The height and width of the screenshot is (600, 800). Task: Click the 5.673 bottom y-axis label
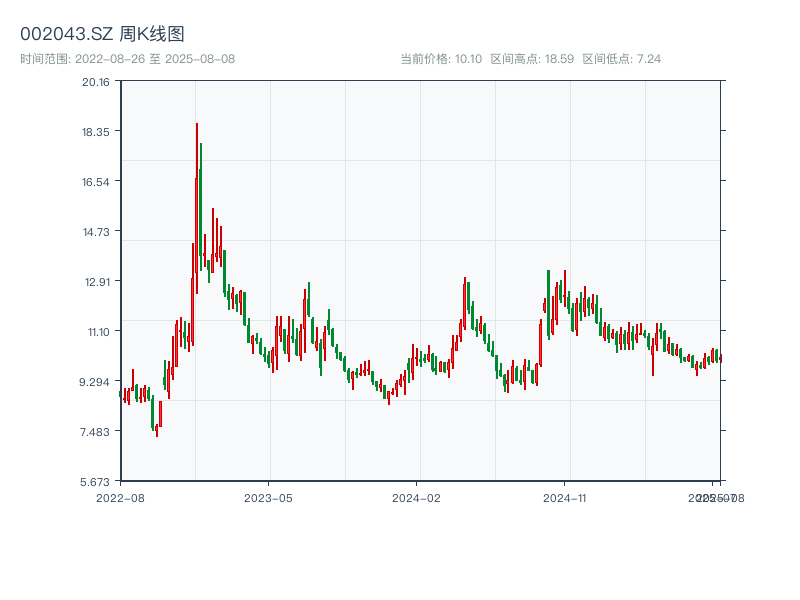(96, 481)
